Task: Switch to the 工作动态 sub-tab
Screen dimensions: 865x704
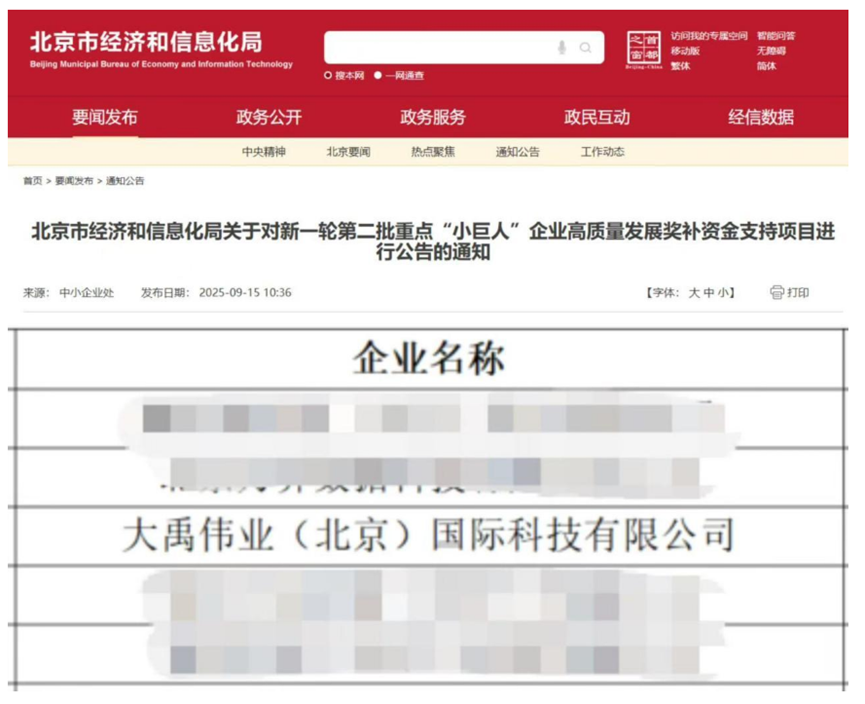Action: (602, 152)
